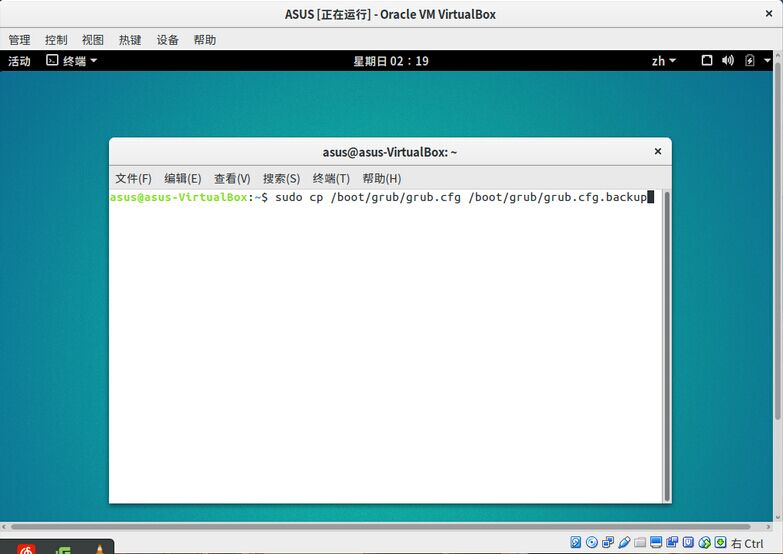
Task: Open the 帮助 menu in VirtualBox
Action: point(205,40)
